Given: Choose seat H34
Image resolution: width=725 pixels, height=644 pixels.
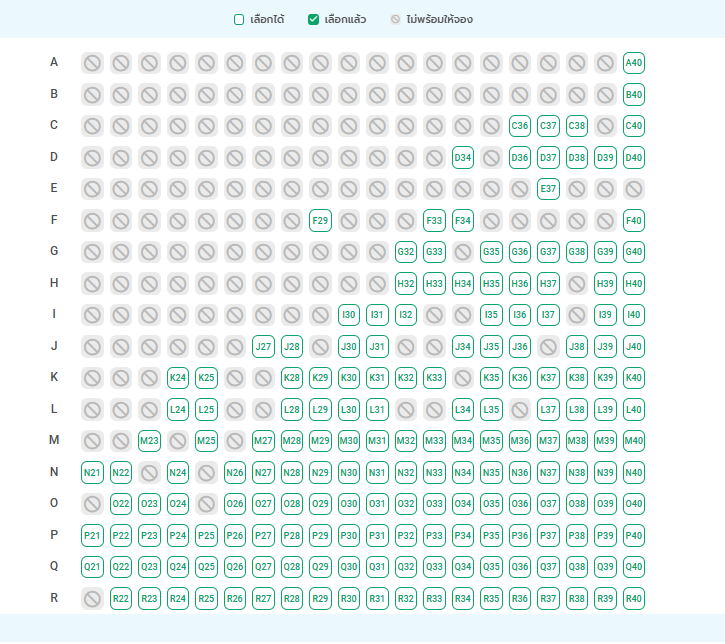Looking at the screenshot, I should point(463,283).
